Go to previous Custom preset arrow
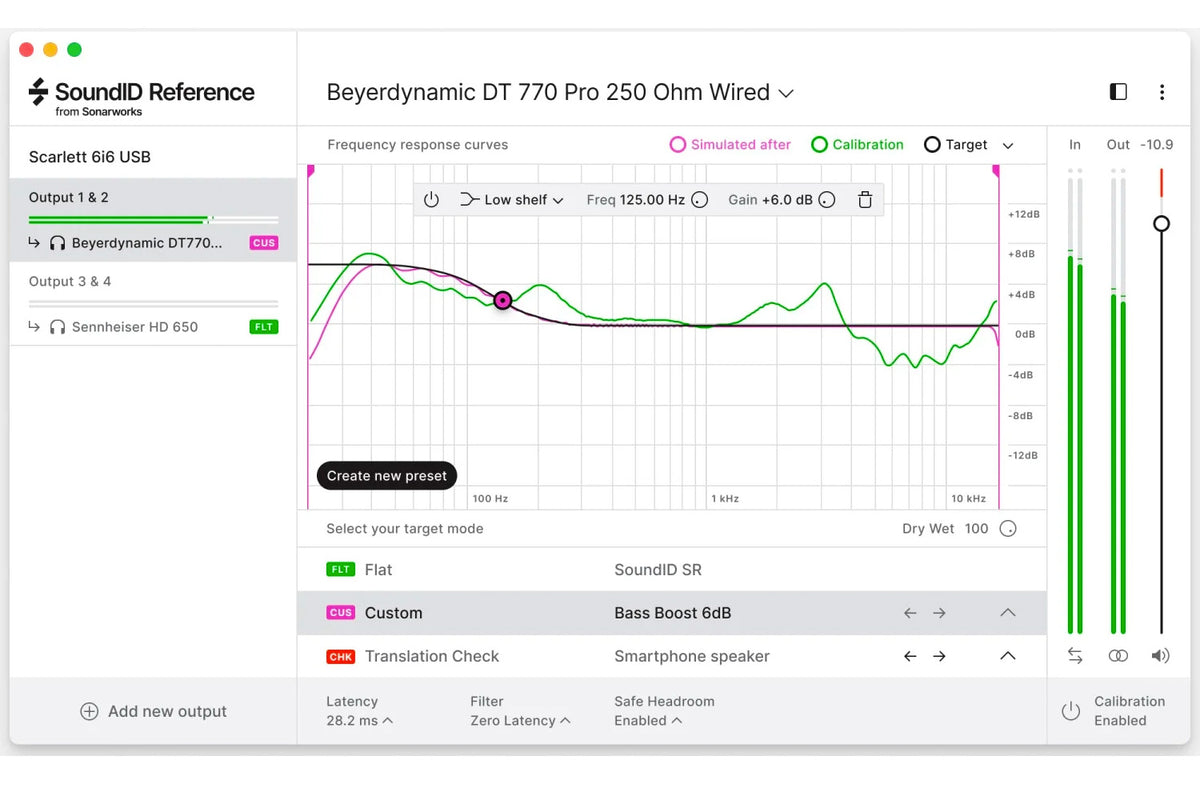Image resolution: width=1200 pixels, height=800 pixels. 910,613
